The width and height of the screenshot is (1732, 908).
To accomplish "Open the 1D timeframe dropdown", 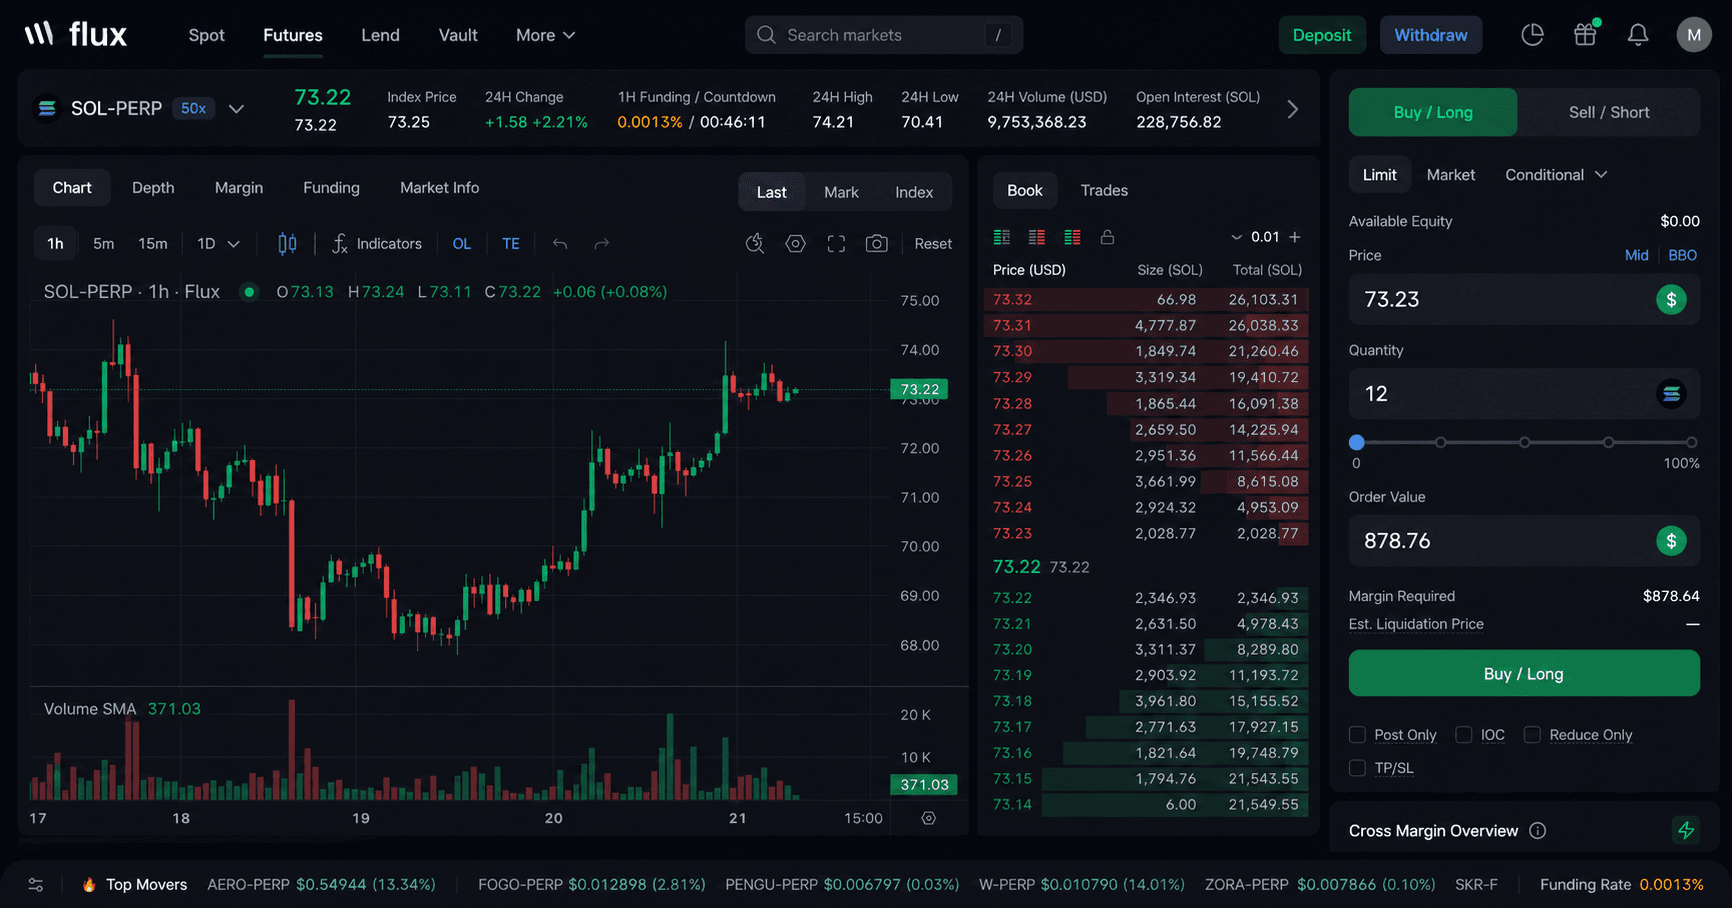I will click(x=219, y=244).
